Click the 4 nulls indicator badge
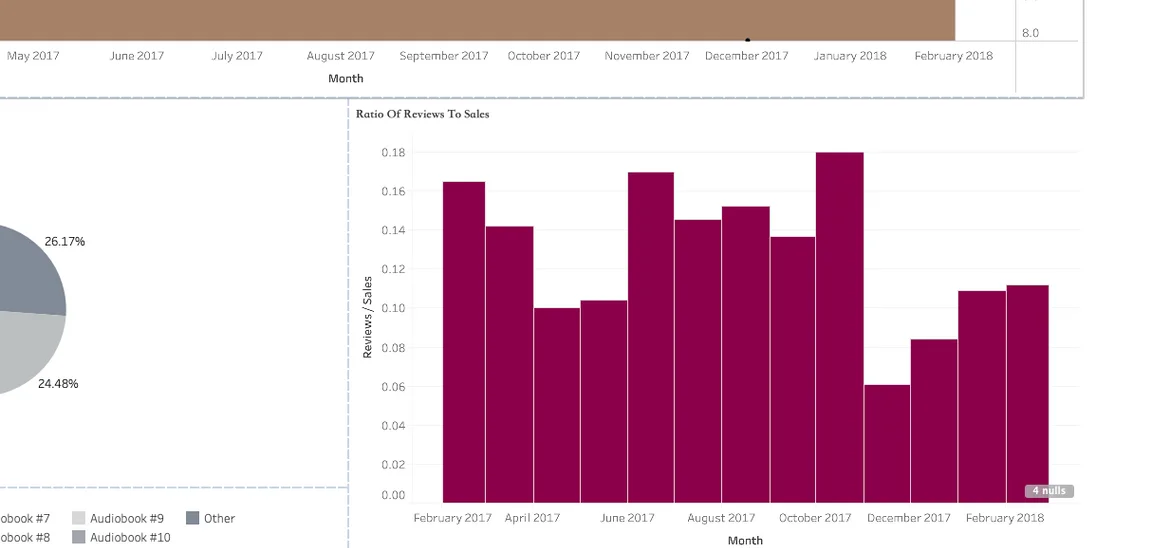Image resolution: width=1170 pixels, height=548 pixels. coord(1048,491)
